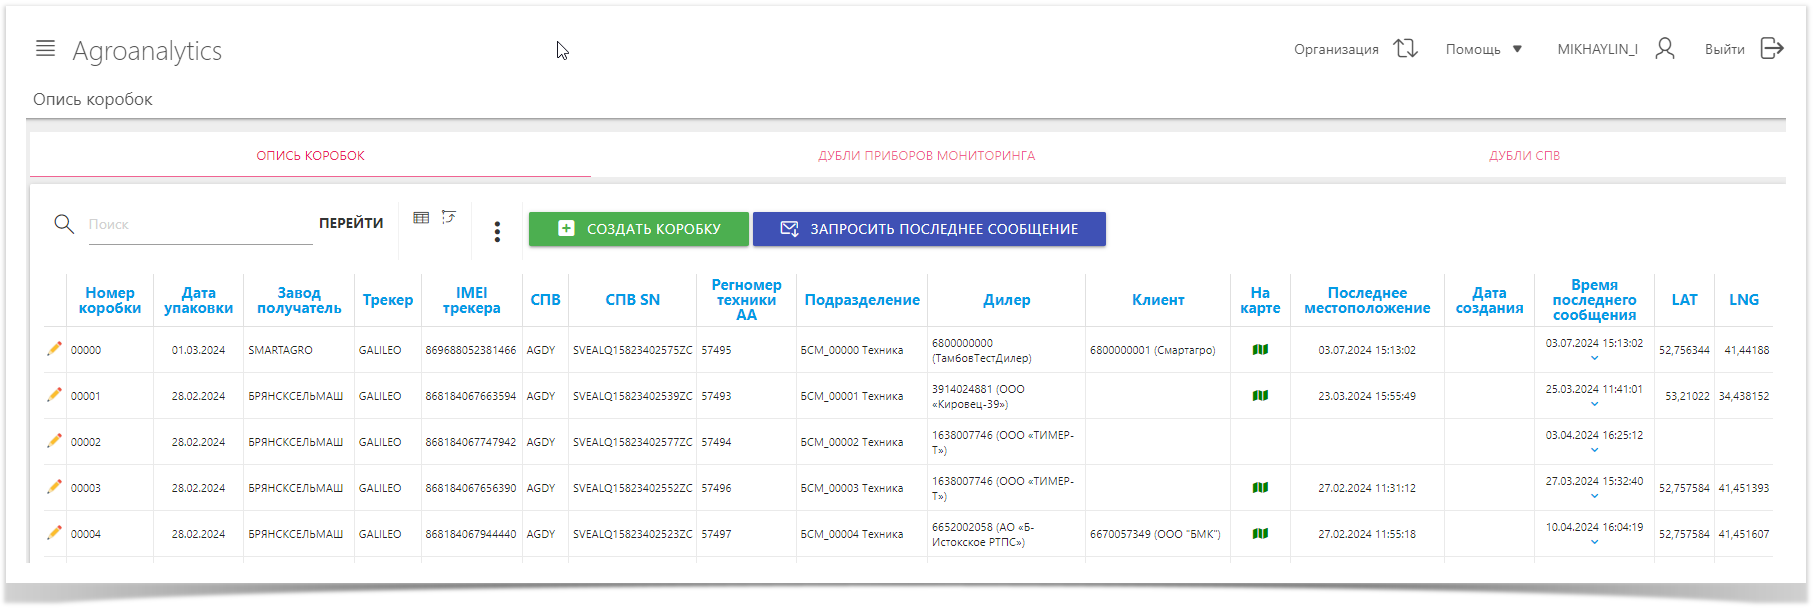Click the table columns view icon
Image resolution: width=1820 pixels, height=612 pixels.
point(421,217)
